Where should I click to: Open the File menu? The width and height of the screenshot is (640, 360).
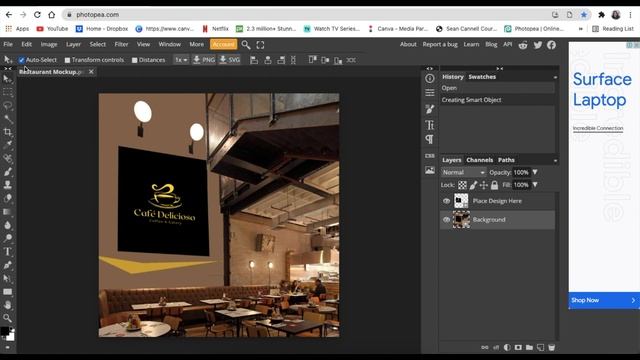click(x=8, y=44)
